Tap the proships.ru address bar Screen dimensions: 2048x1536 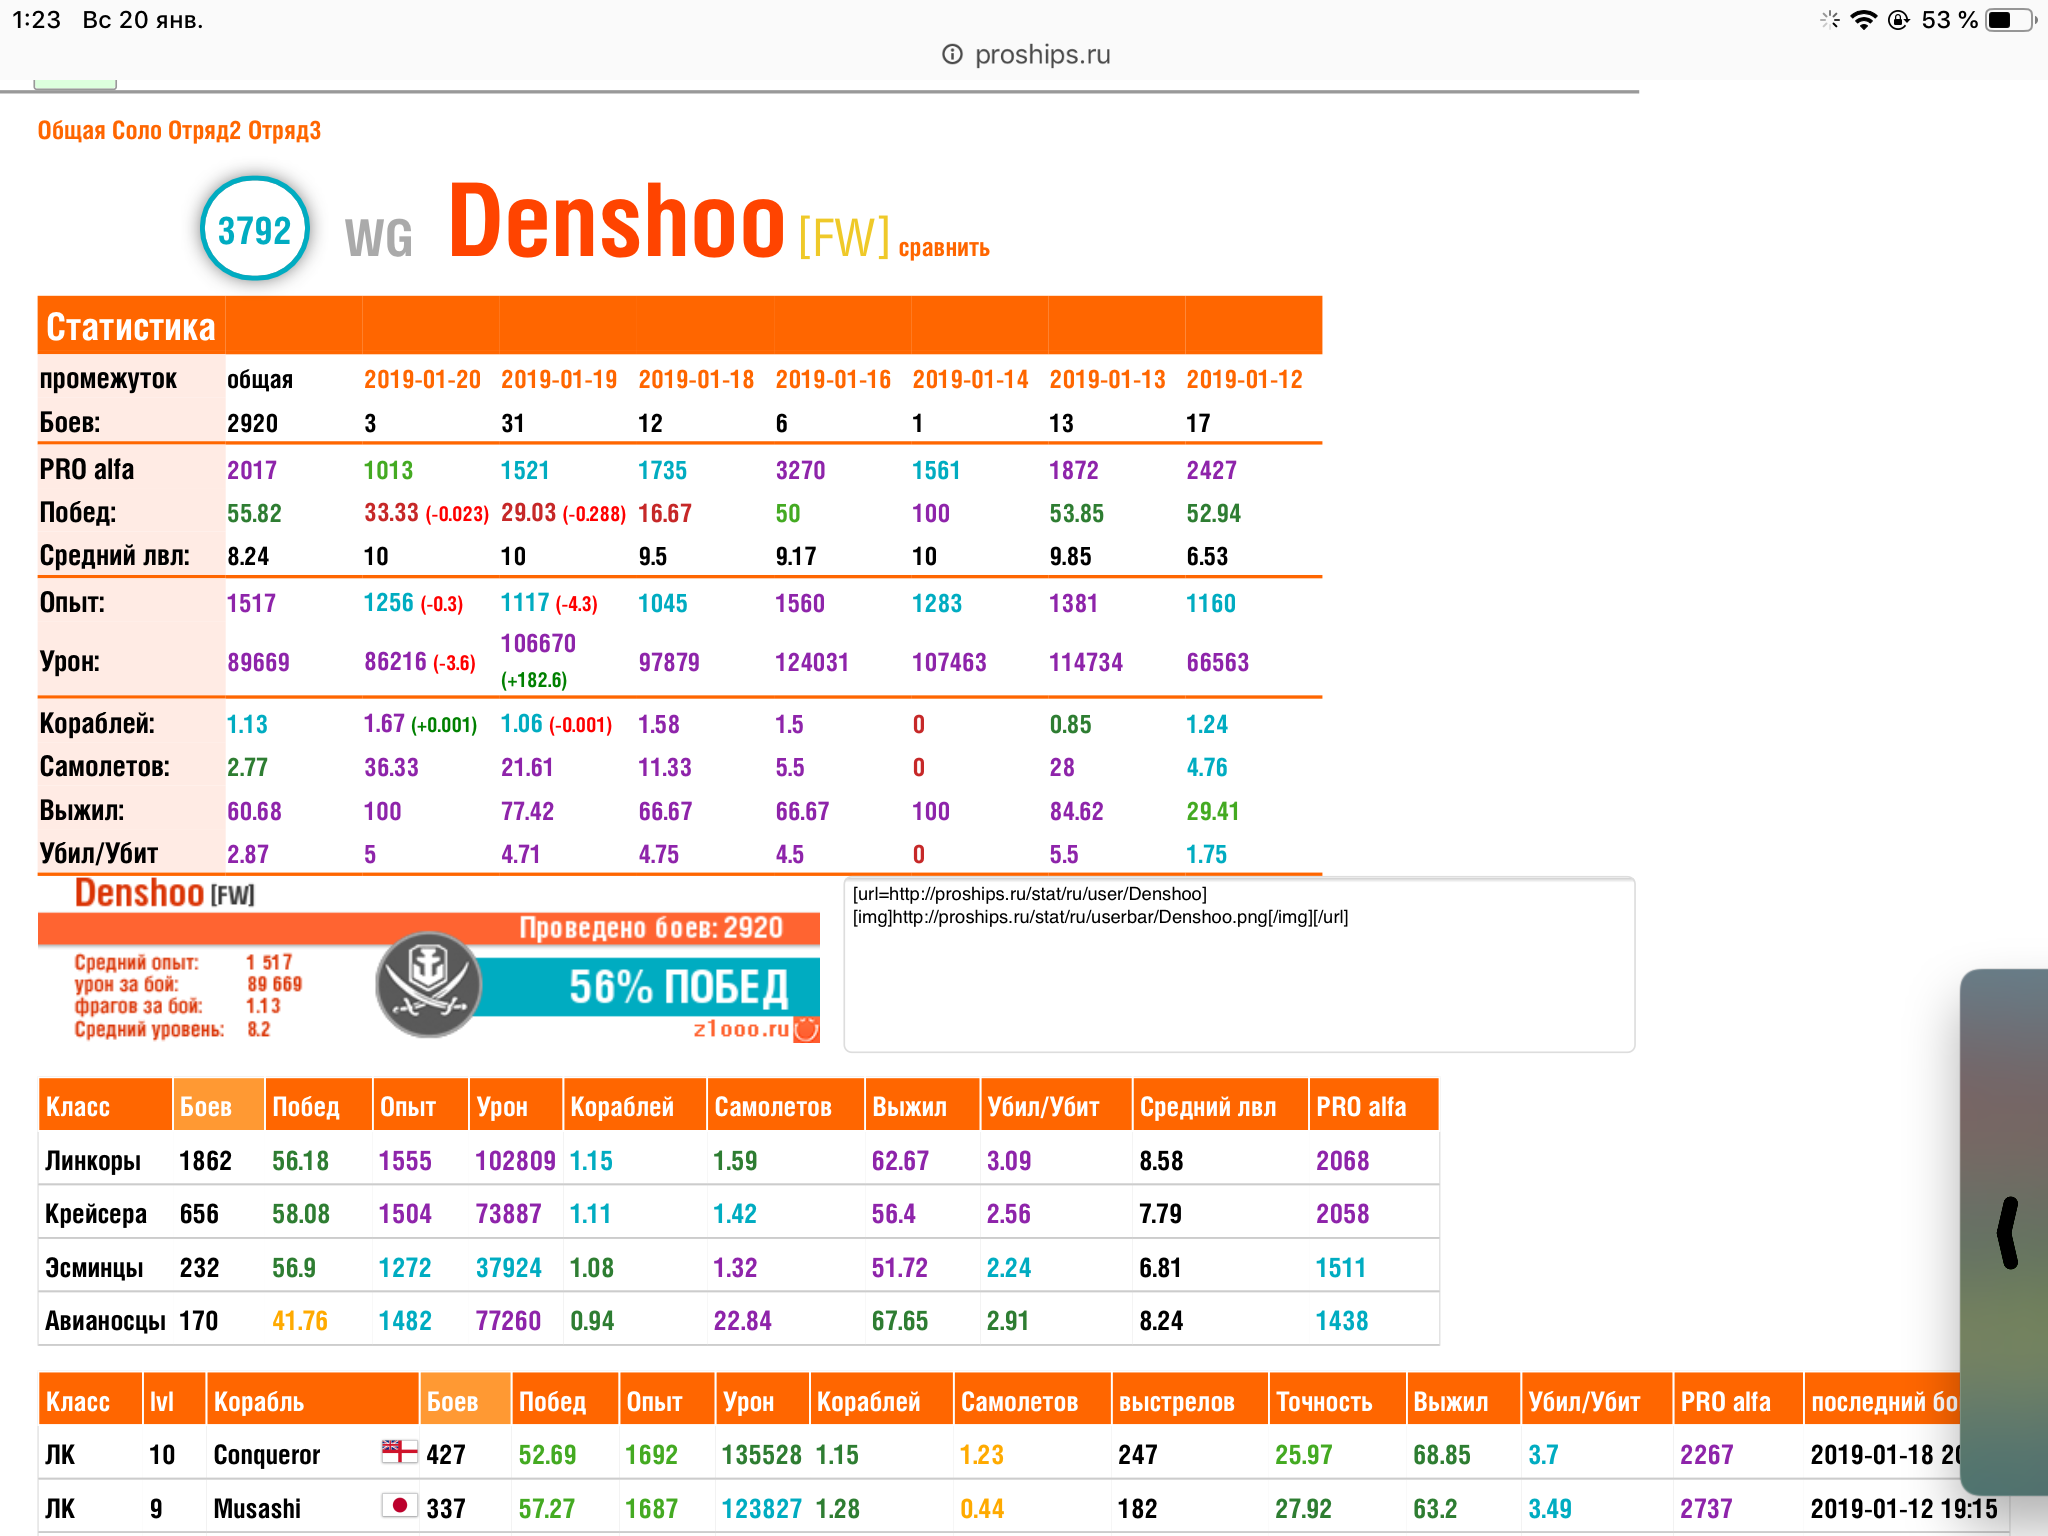click(1026, 54)
